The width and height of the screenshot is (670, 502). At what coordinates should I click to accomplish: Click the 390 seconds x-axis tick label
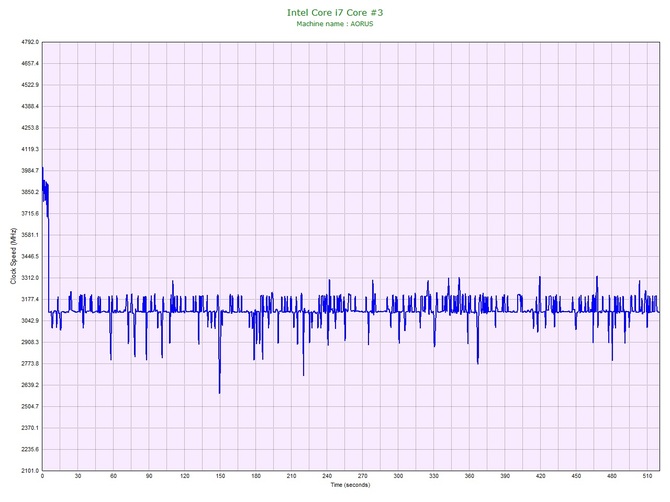(505, 476)
